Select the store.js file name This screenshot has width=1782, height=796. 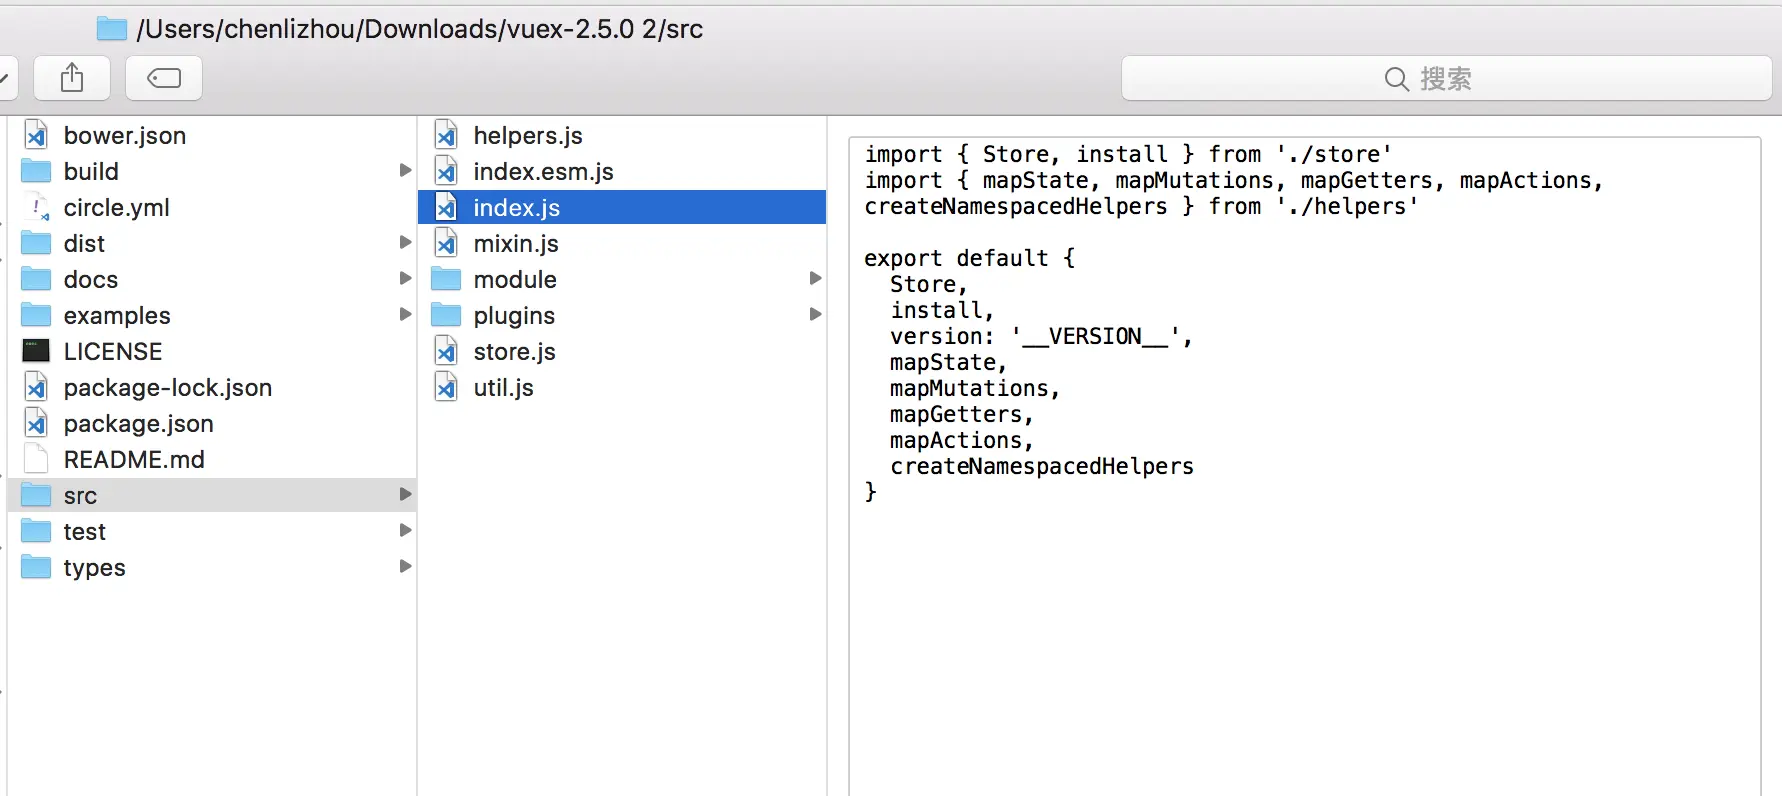[515, 351]
